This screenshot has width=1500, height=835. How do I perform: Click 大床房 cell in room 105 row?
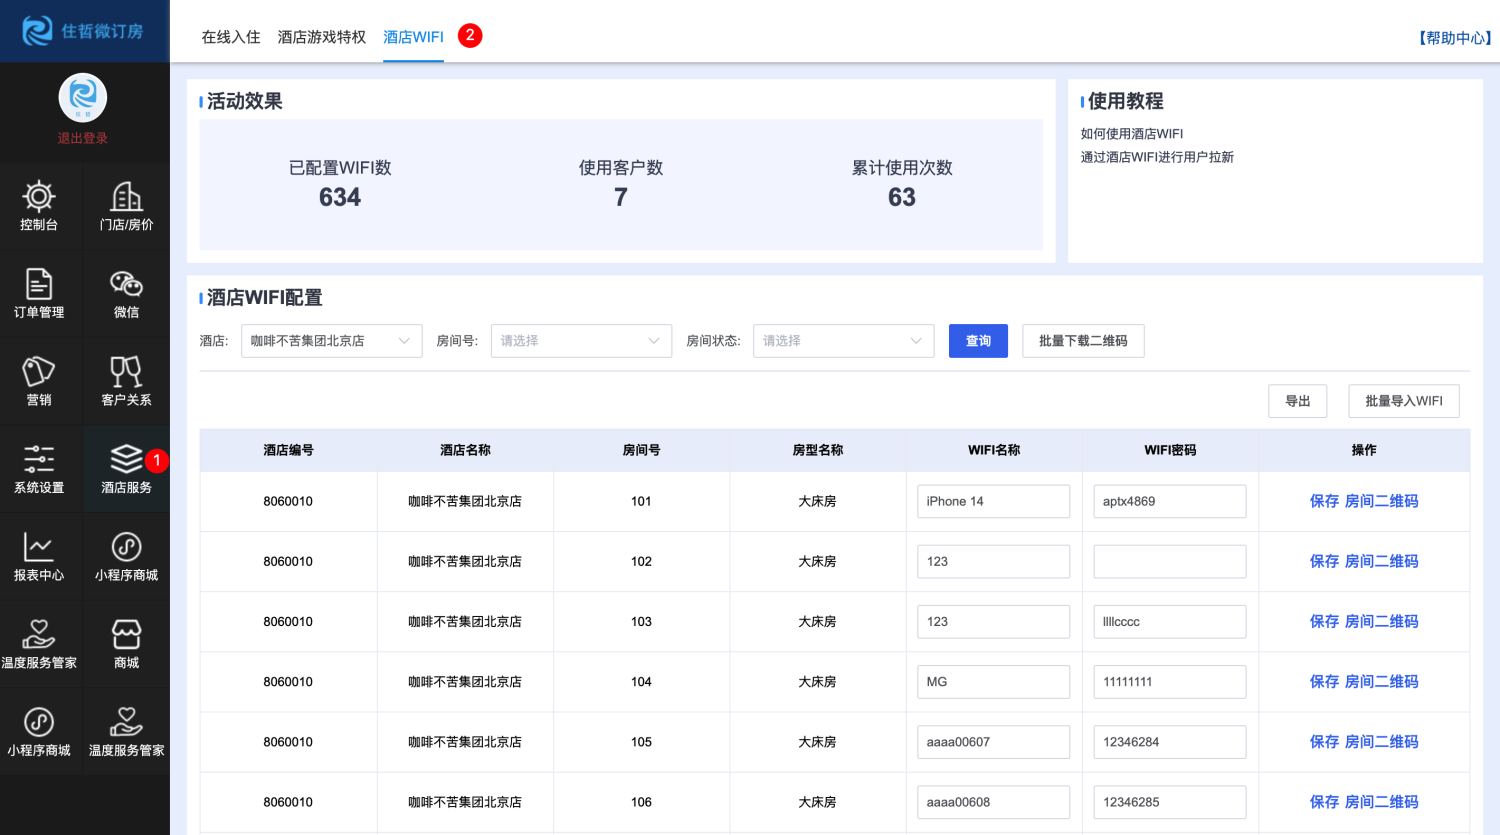[x=817, y=741]
